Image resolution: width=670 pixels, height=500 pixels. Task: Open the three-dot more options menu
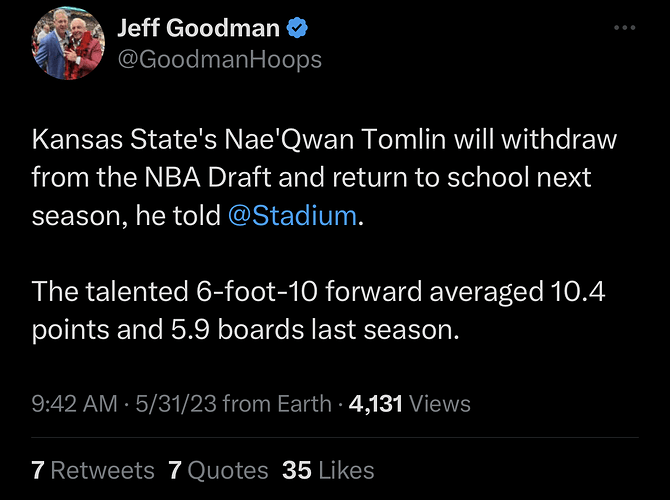click(624, 28)
